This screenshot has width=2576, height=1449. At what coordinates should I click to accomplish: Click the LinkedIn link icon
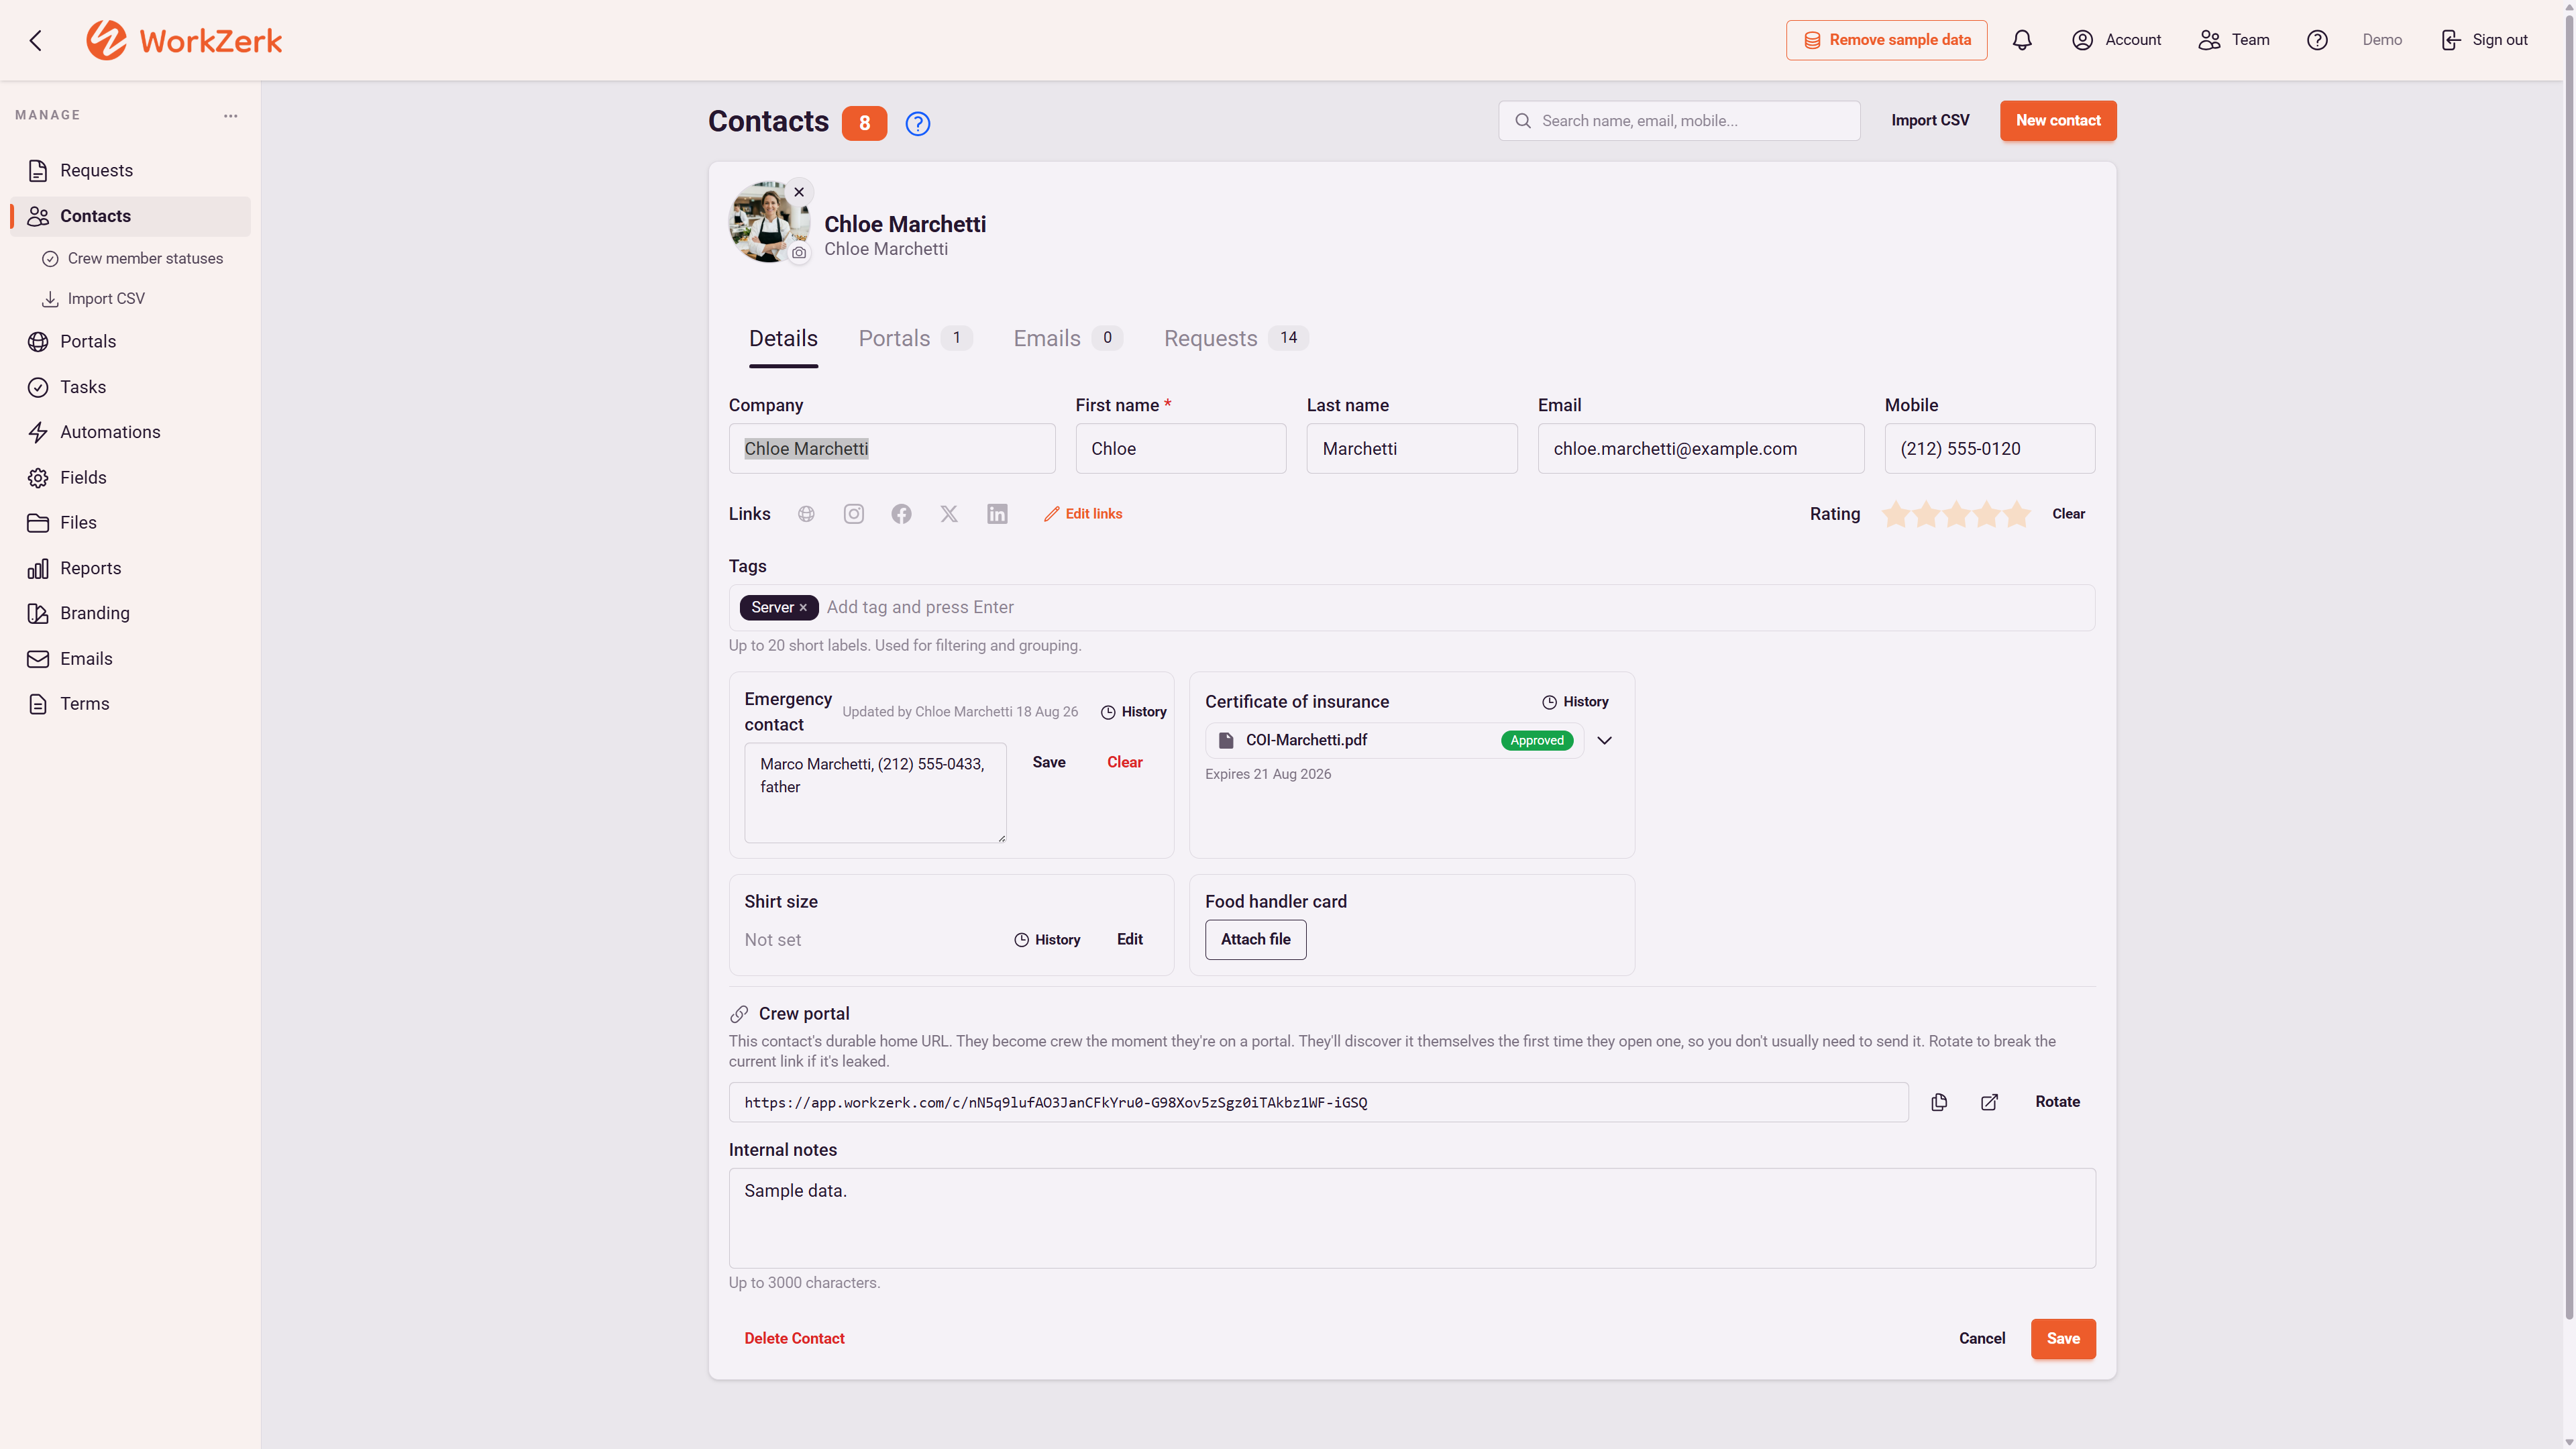(x=997, y=514)
